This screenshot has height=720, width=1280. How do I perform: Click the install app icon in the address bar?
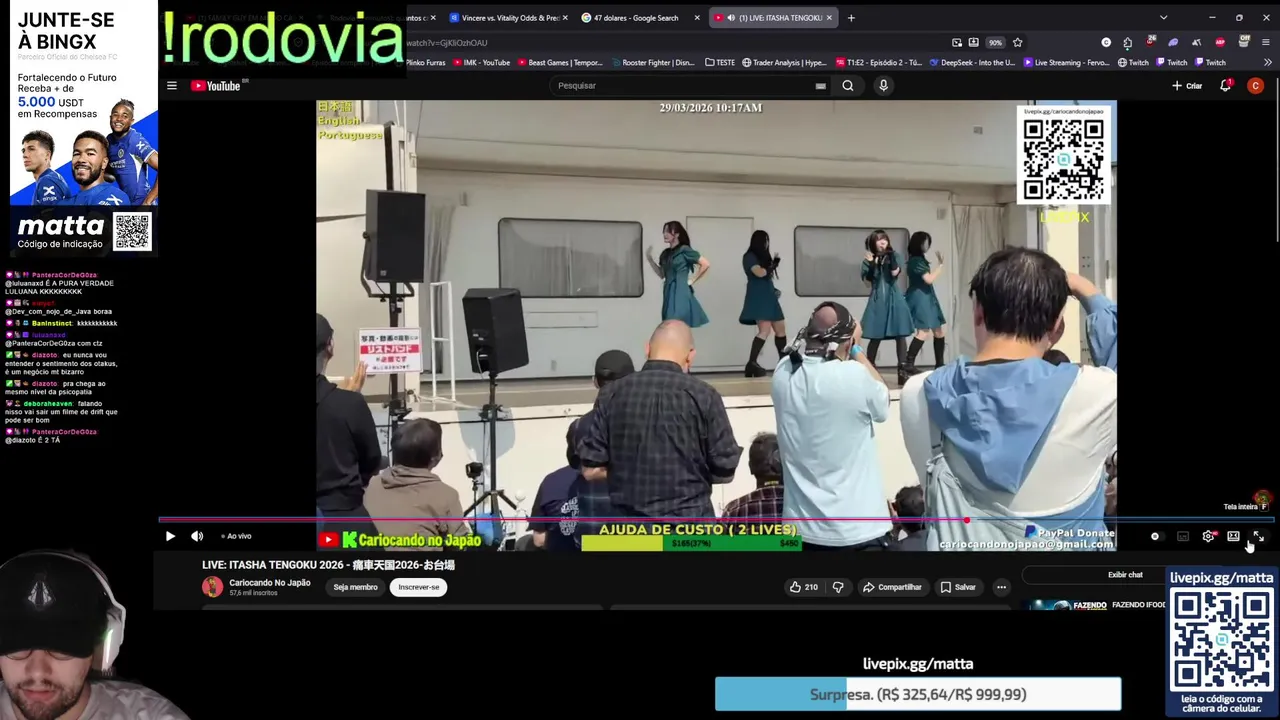[x=973, y=43]
